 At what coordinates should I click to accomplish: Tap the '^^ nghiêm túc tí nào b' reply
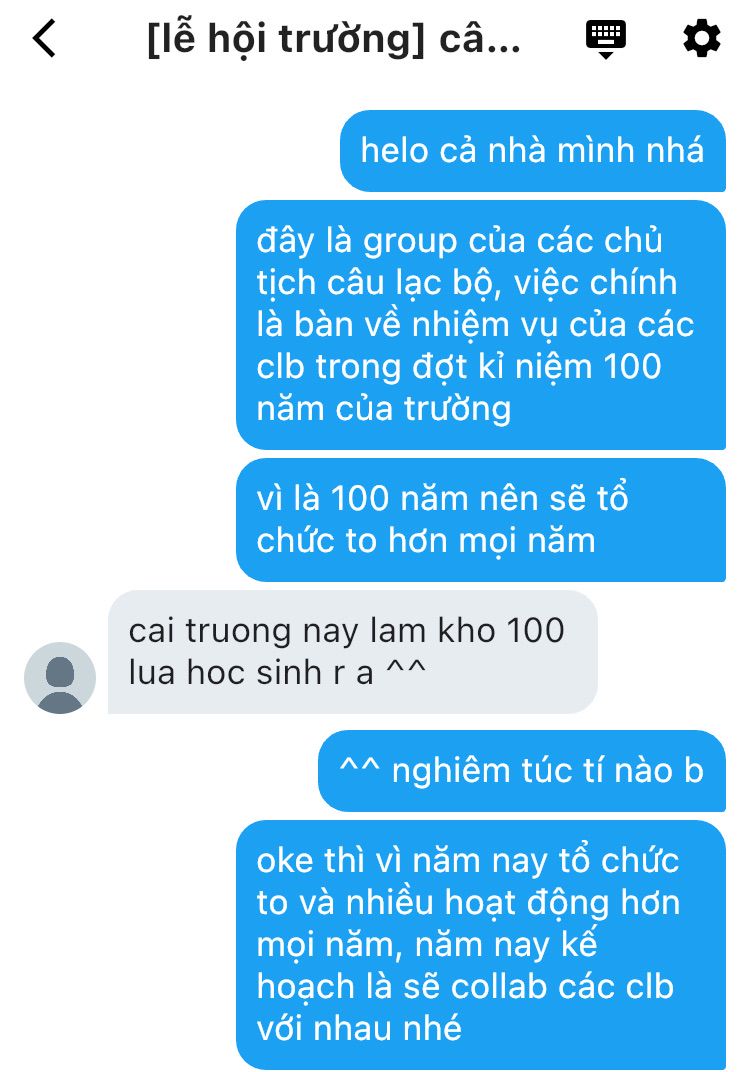522,770
